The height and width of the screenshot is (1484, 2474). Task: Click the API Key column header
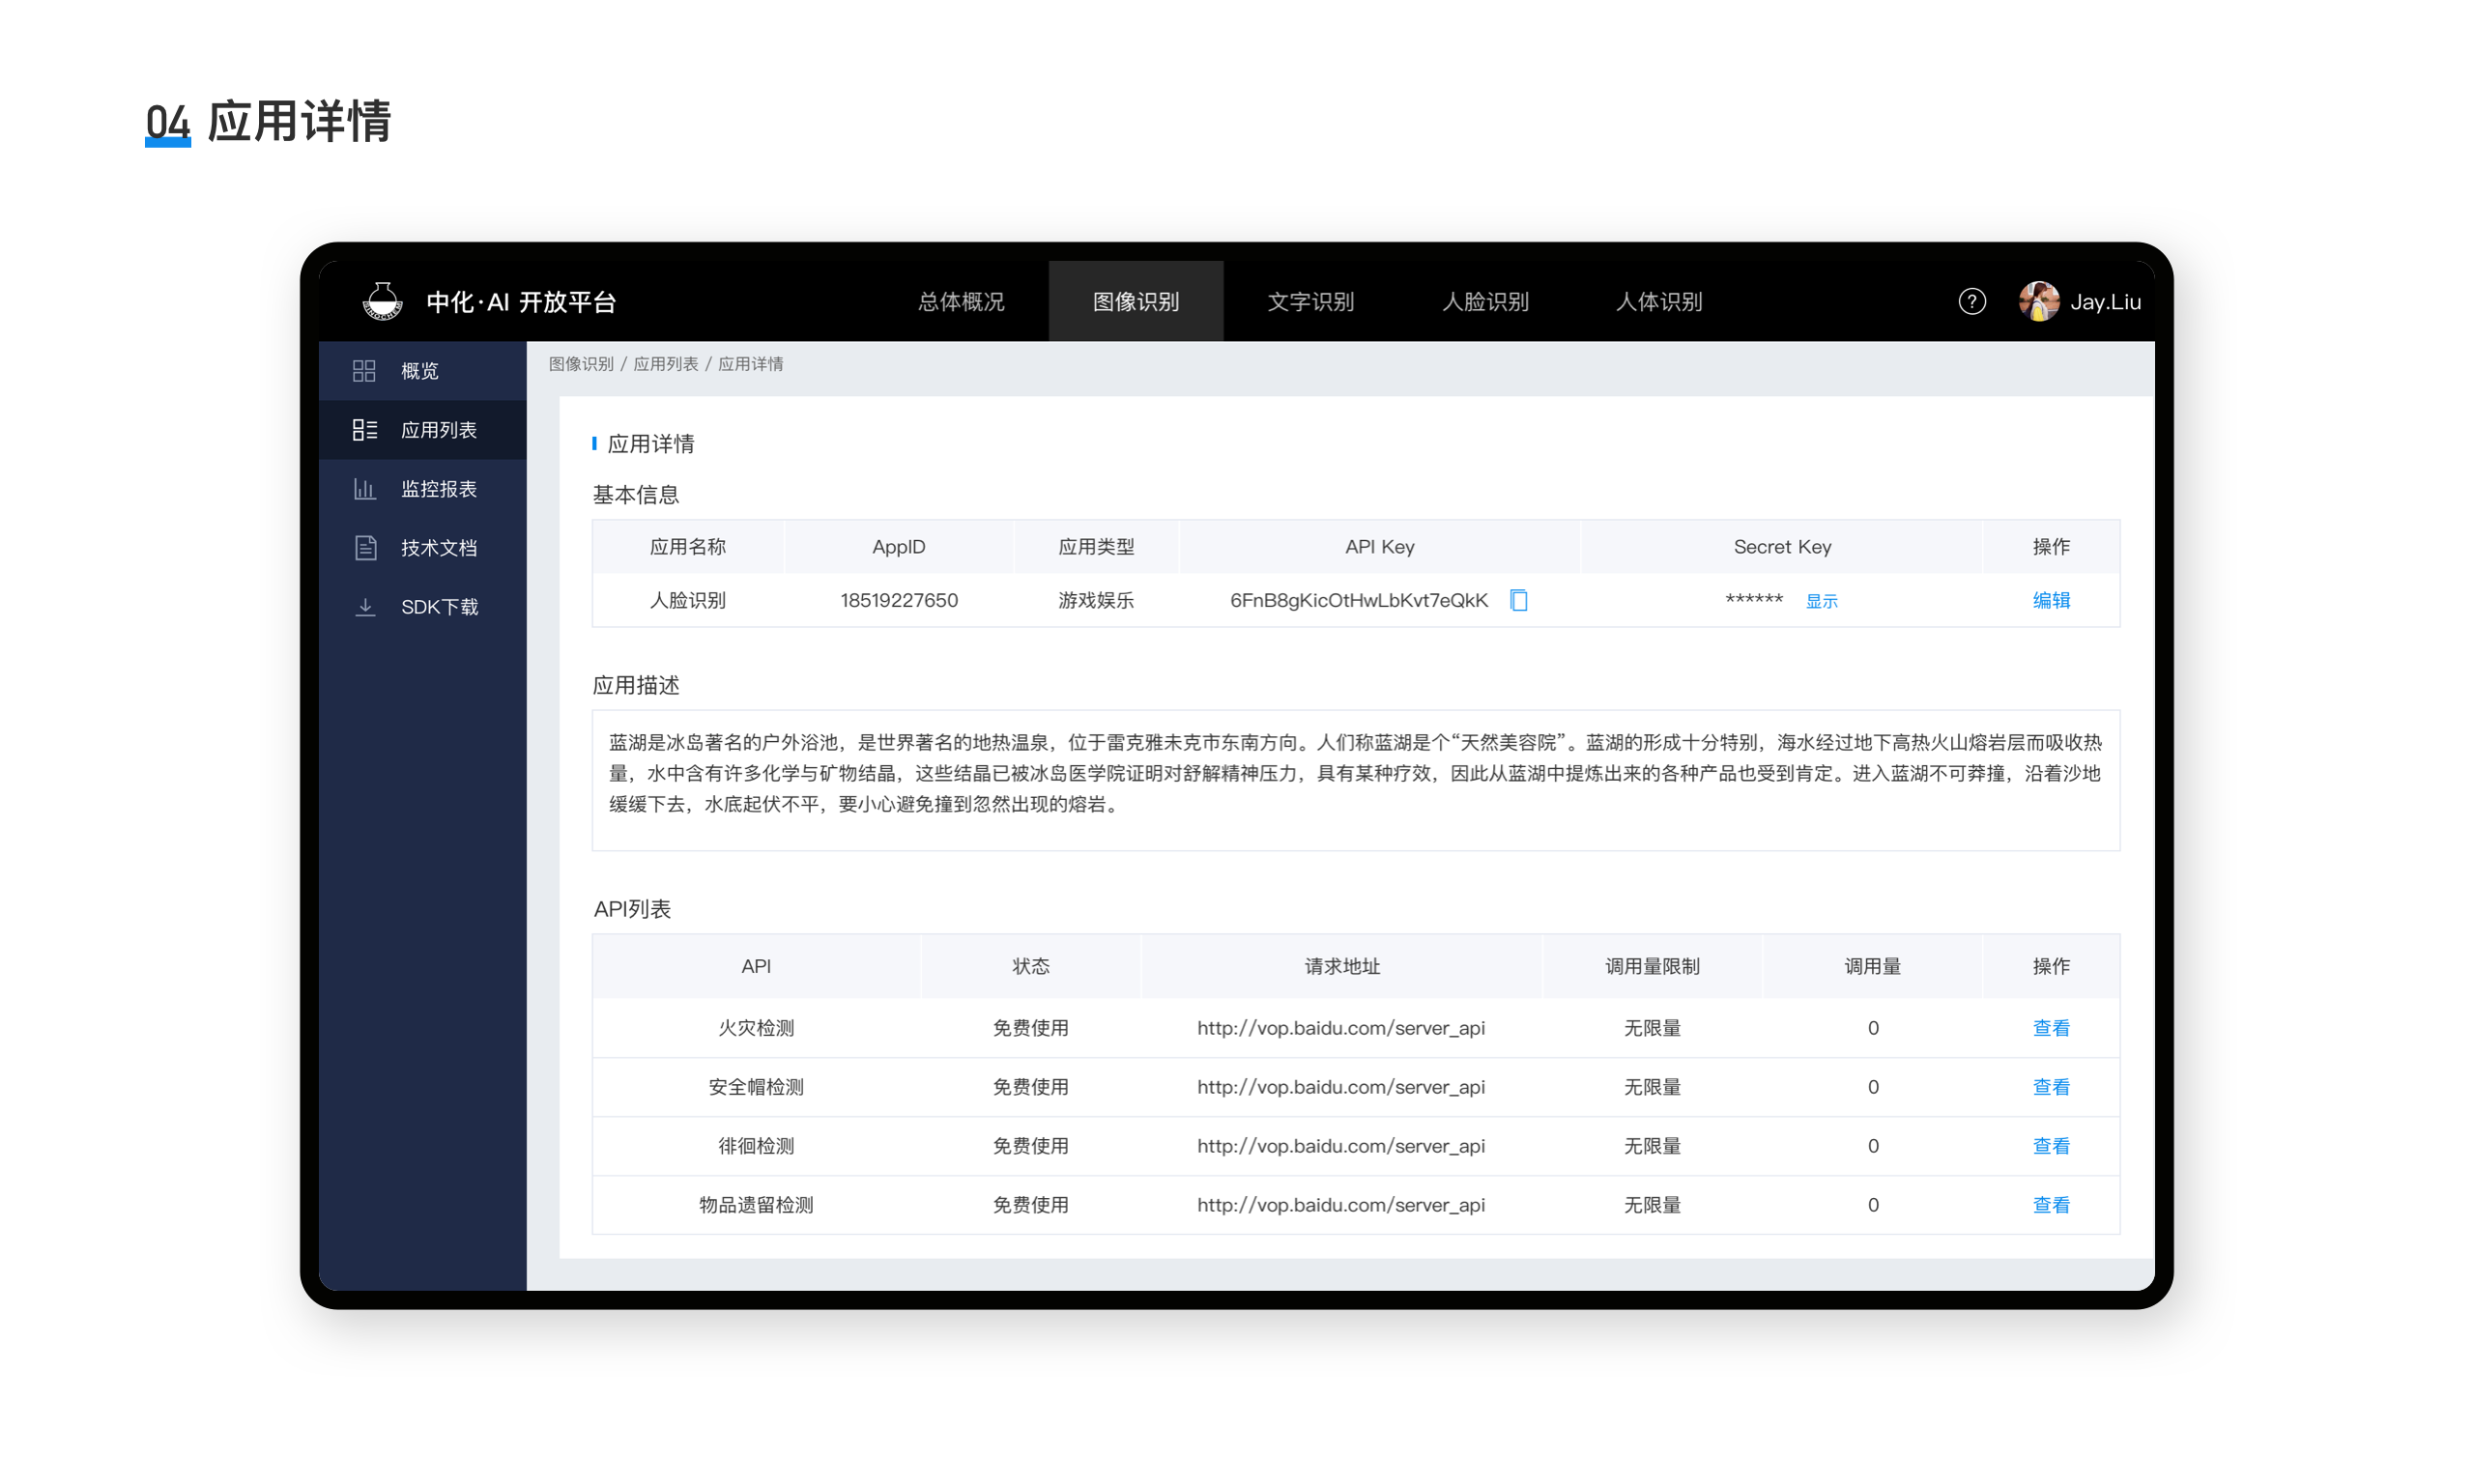coord(1379,547)
